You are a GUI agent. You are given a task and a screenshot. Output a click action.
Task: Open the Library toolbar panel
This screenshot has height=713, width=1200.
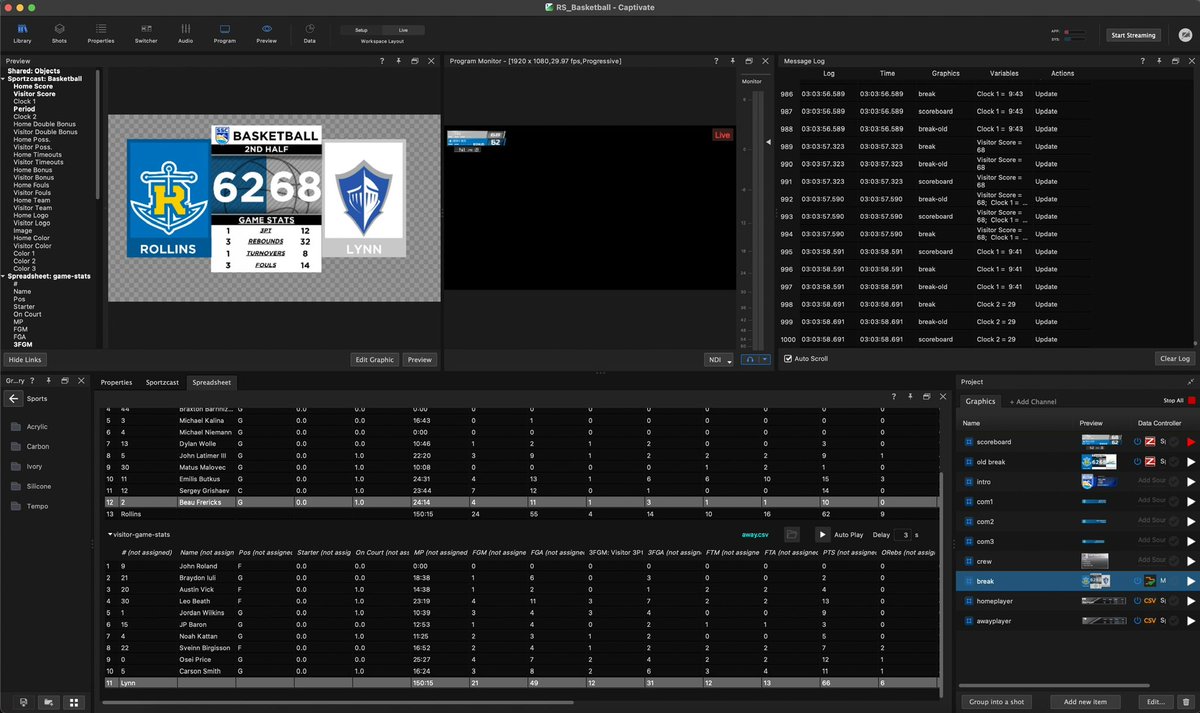tap(22, 34)
